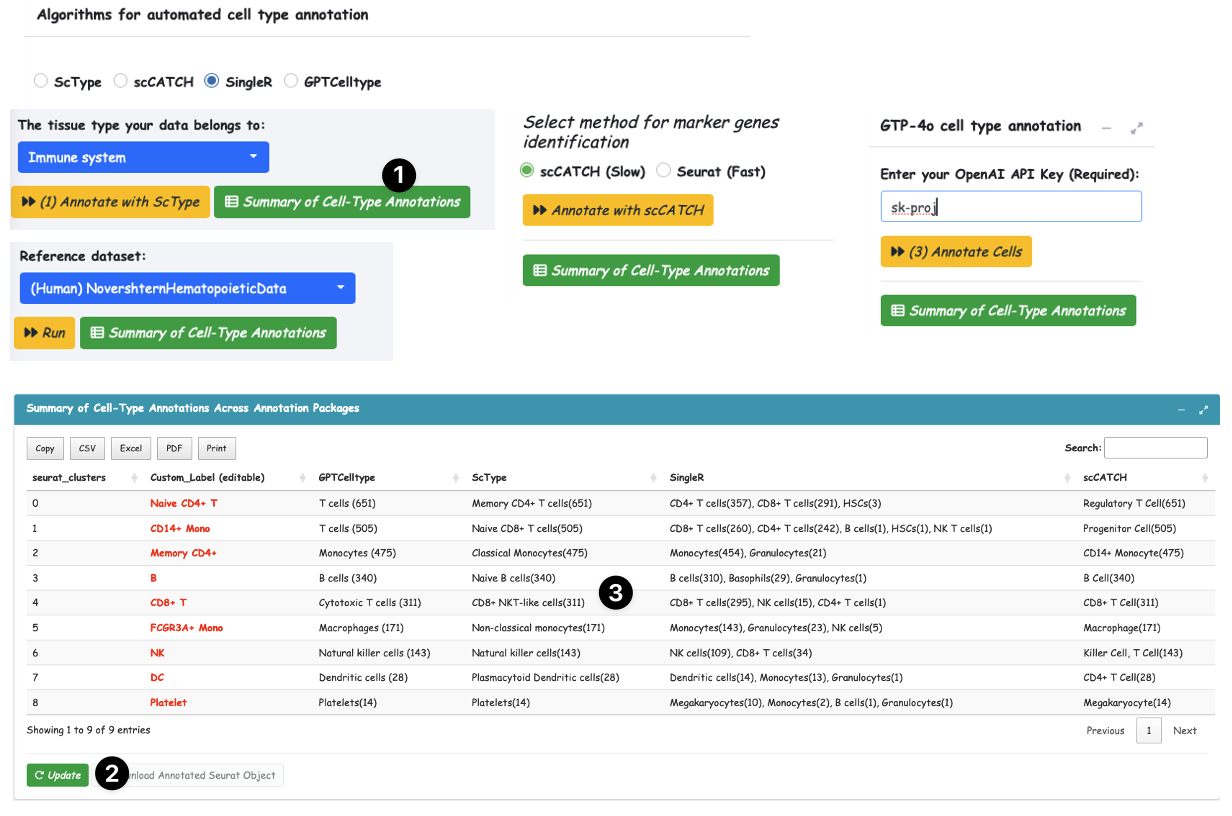Select Seurat (Fast) marker gene method
This screenshot has height=816, width=1232.
tap(663, 171)
